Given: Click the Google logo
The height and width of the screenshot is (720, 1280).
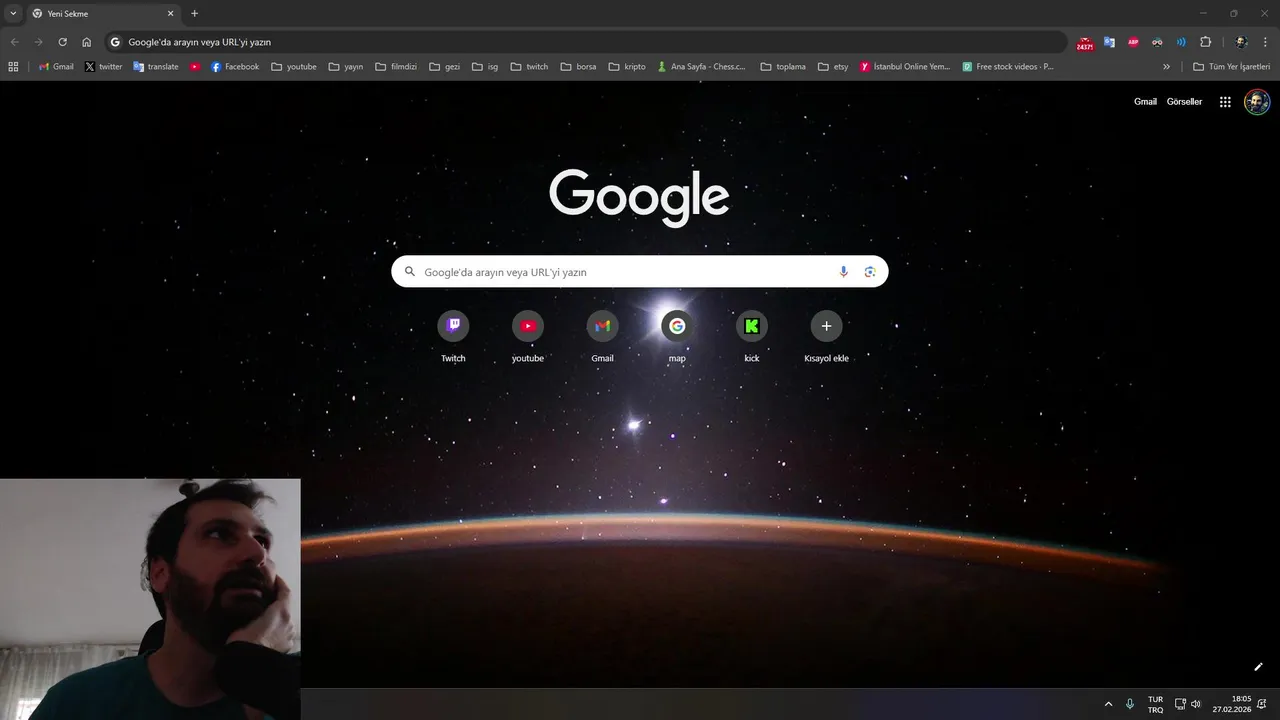Looking at the screenshot, I should coord(639,197).
